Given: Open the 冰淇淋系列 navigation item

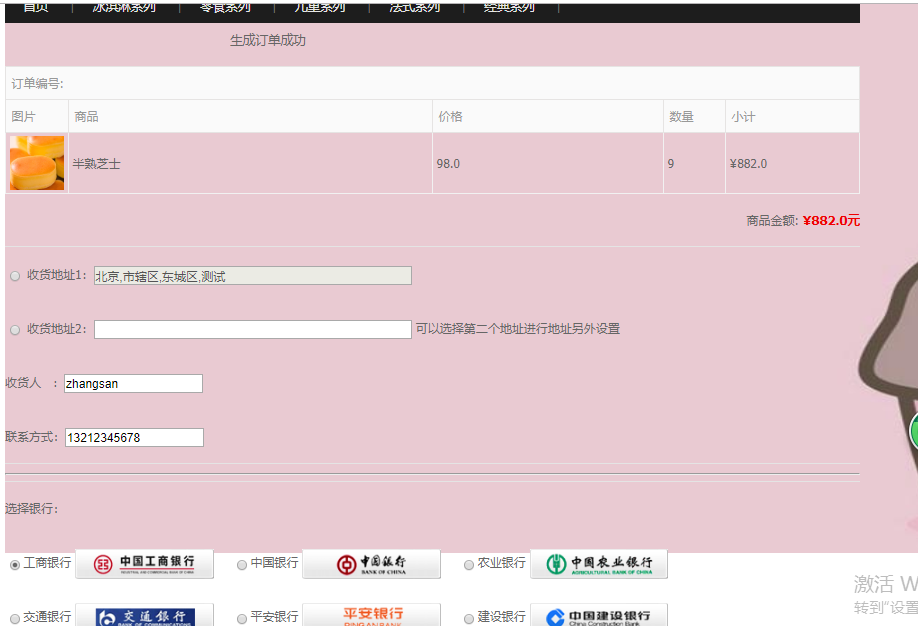Looking at the screenshot, I should tap(124, 7).
